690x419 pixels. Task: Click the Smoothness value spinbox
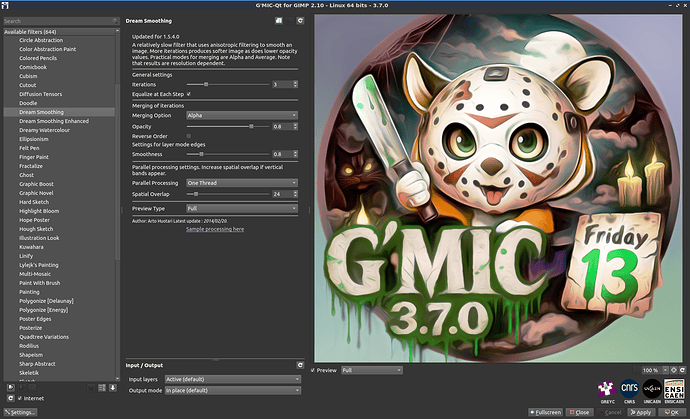coord(285,154)
